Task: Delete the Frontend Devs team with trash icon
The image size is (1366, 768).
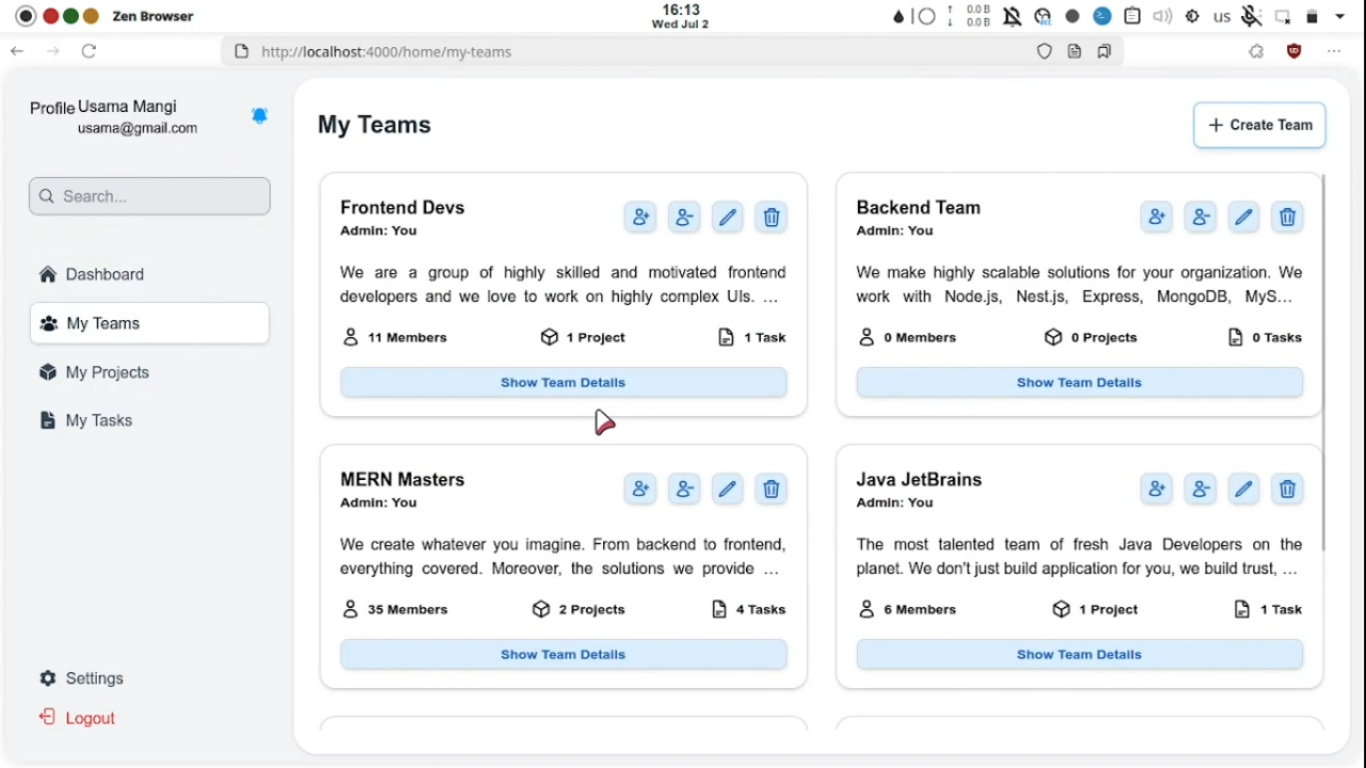Action: point(771,217)
